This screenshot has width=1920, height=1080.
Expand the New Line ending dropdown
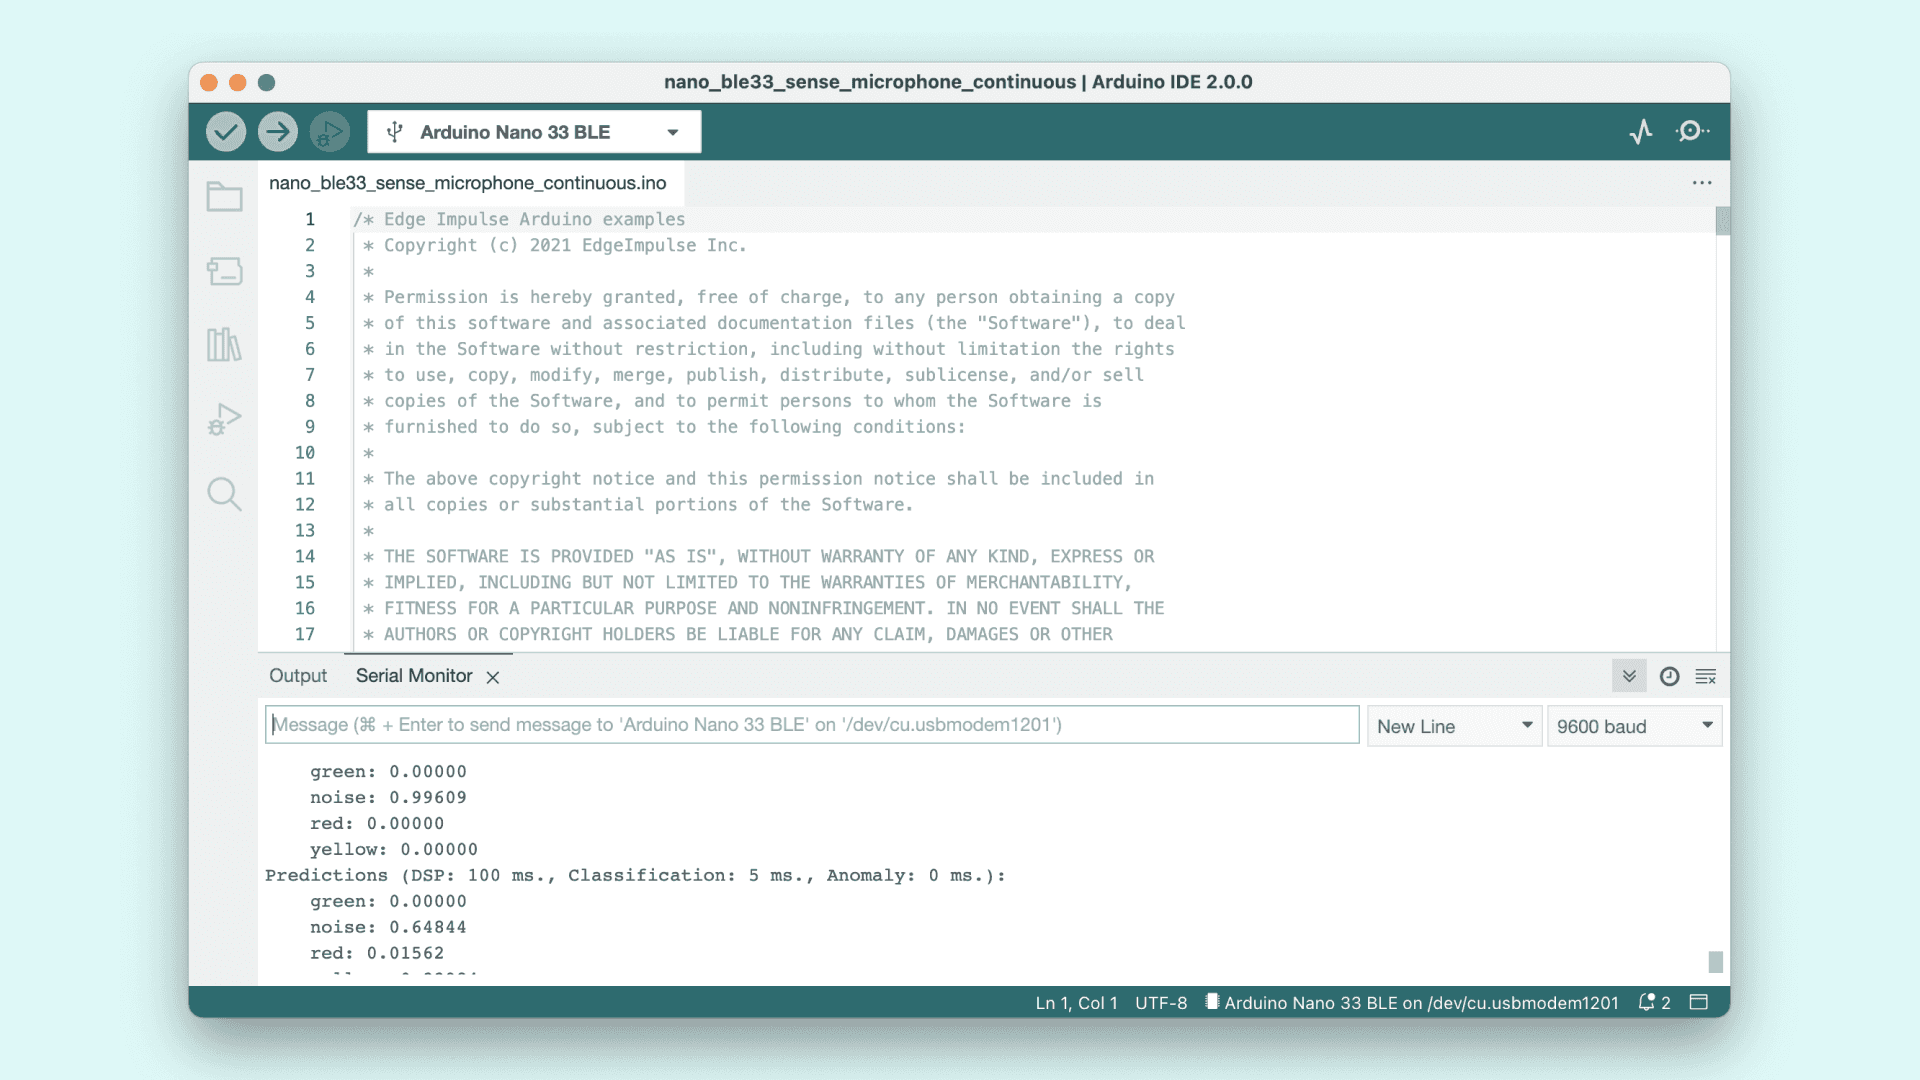coord(1454,726)
